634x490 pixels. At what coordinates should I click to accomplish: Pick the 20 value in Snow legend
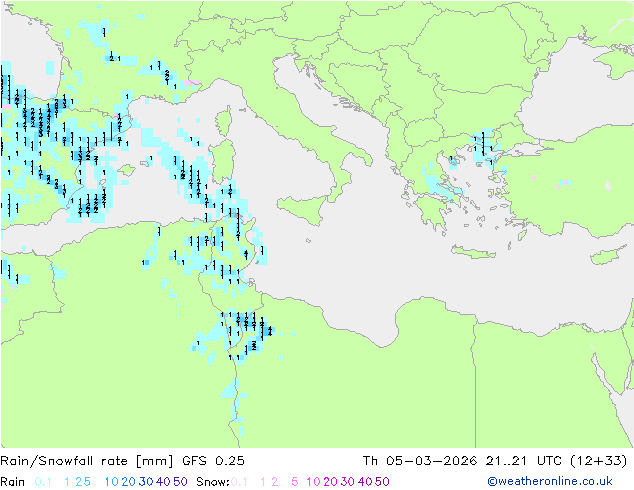(x=330, y=482)
